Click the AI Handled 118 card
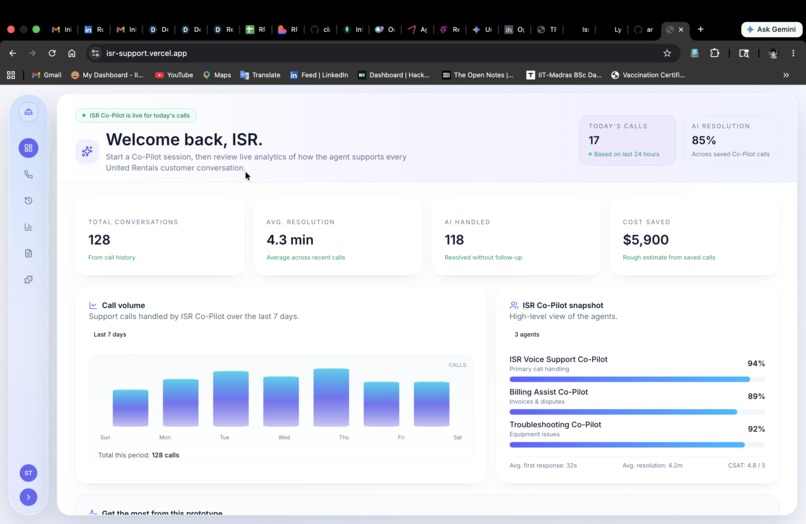The width and height of the screenshot is (806, 524). tap(516, 237)
